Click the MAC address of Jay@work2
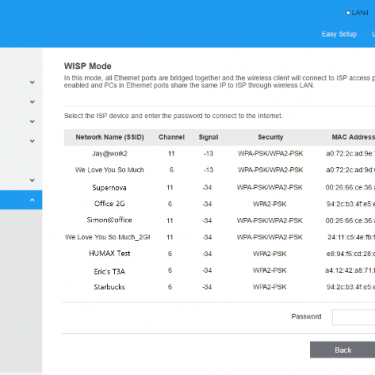This screenshot has width=375, height=375. 350,154
